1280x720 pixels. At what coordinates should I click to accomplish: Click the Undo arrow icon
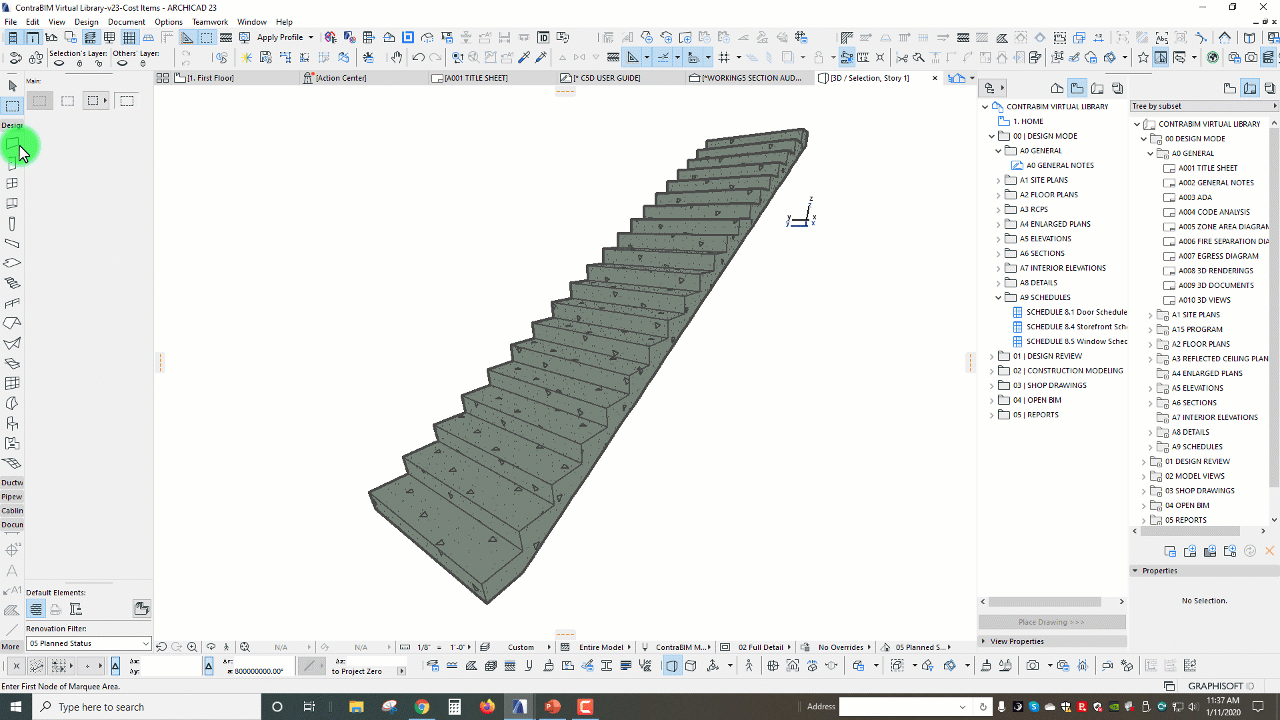[x=418, y=58]
